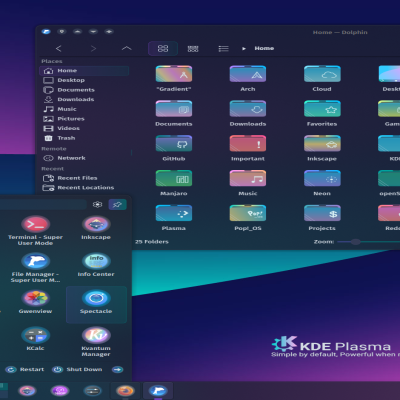Click the Dolphin window menu icon in titlebar

pos(46,32)
